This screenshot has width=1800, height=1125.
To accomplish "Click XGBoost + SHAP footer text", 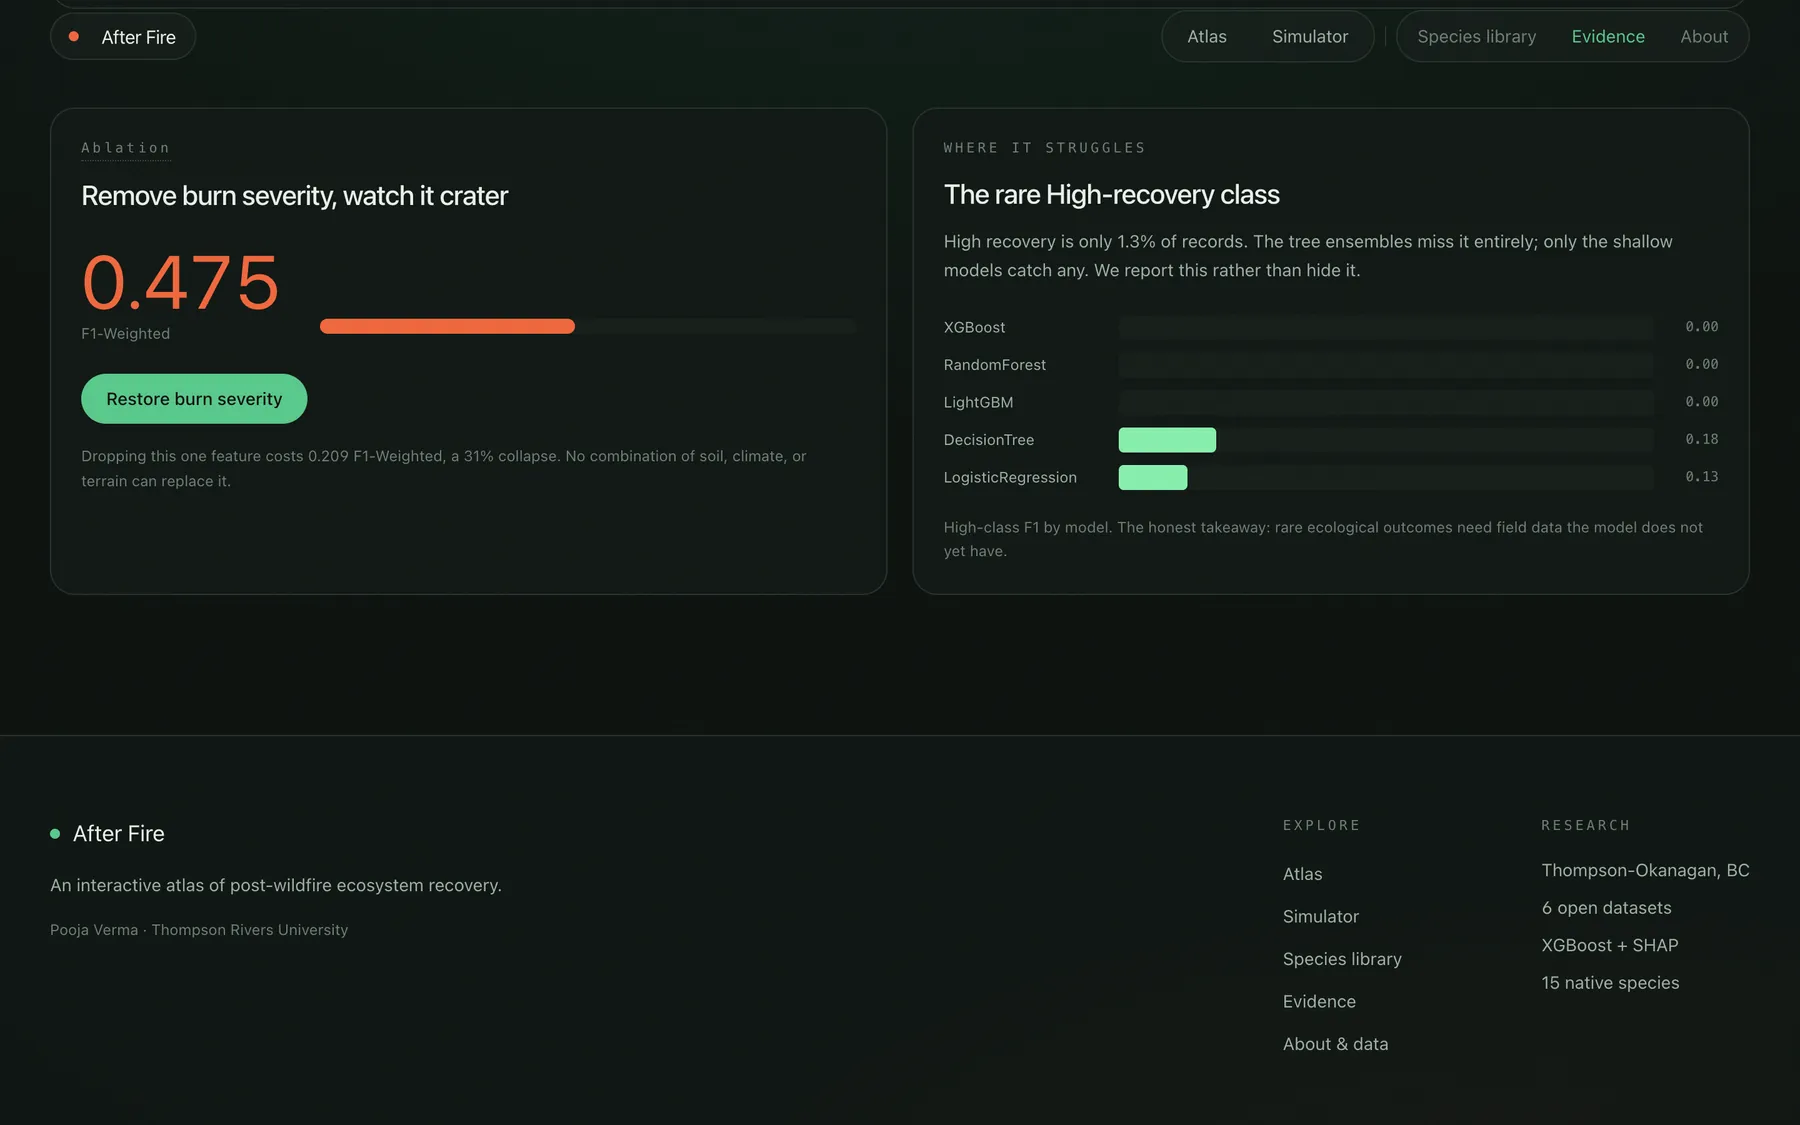I will tap(1609, 946).
